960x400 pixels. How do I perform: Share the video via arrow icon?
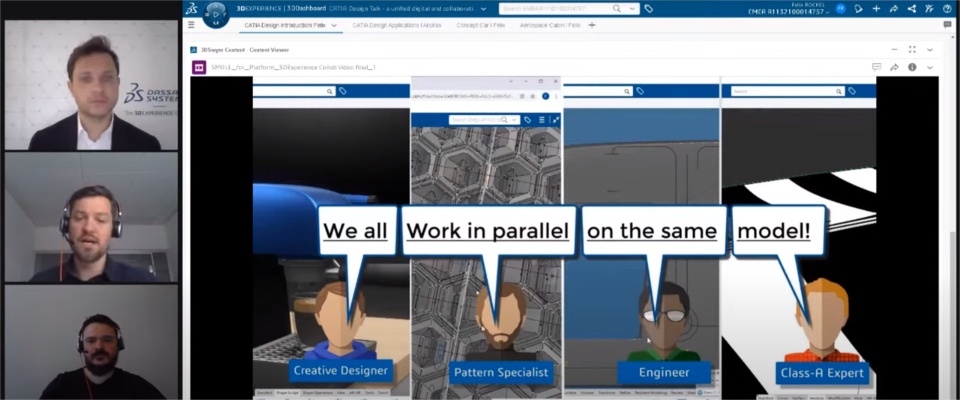pyautogui.click(x=894, y=67)
